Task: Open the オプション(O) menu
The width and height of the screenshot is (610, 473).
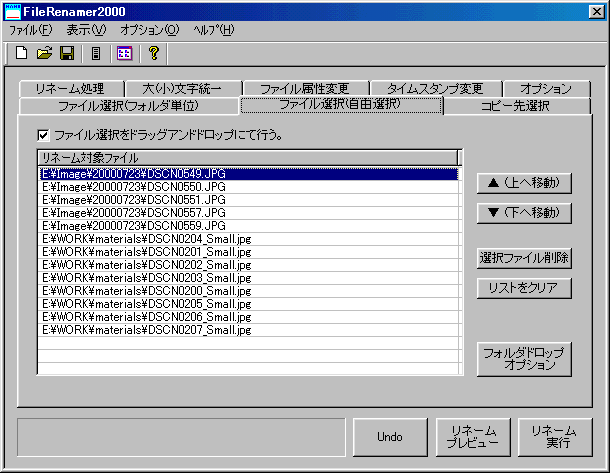Action: coord(149,30)
